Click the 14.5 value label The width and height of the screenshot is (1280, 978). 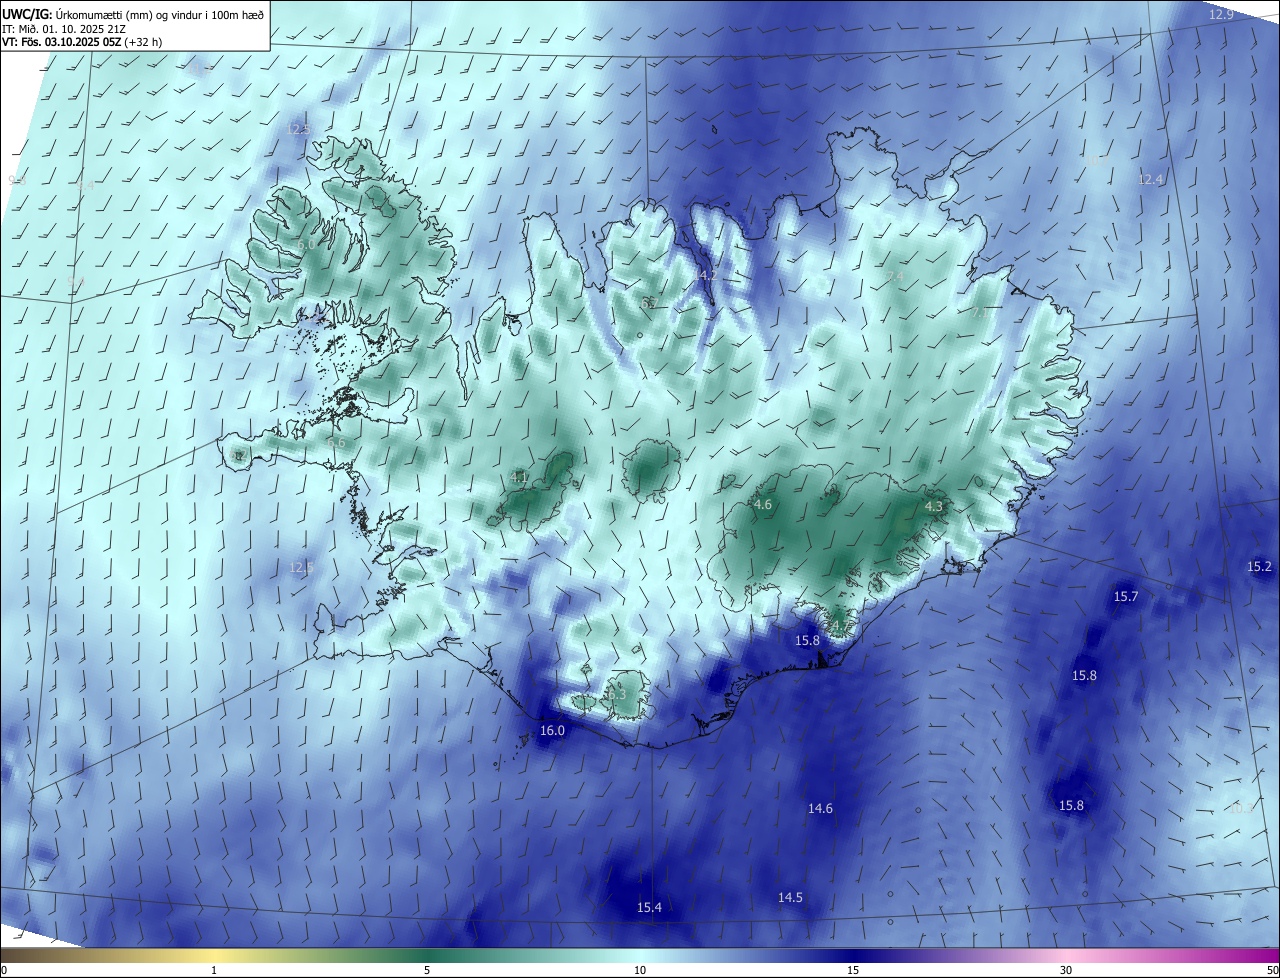790,897
